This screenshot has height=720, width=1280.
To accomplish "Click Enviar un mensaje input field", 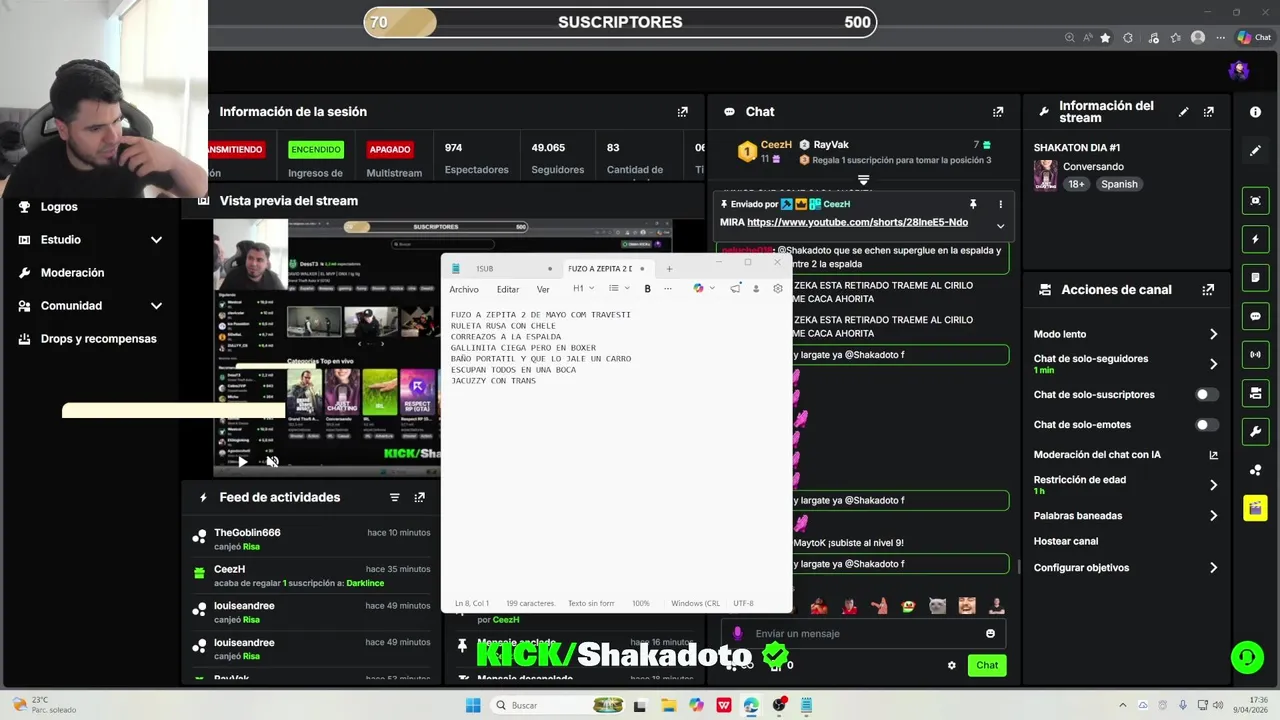I will coord(865,633).
